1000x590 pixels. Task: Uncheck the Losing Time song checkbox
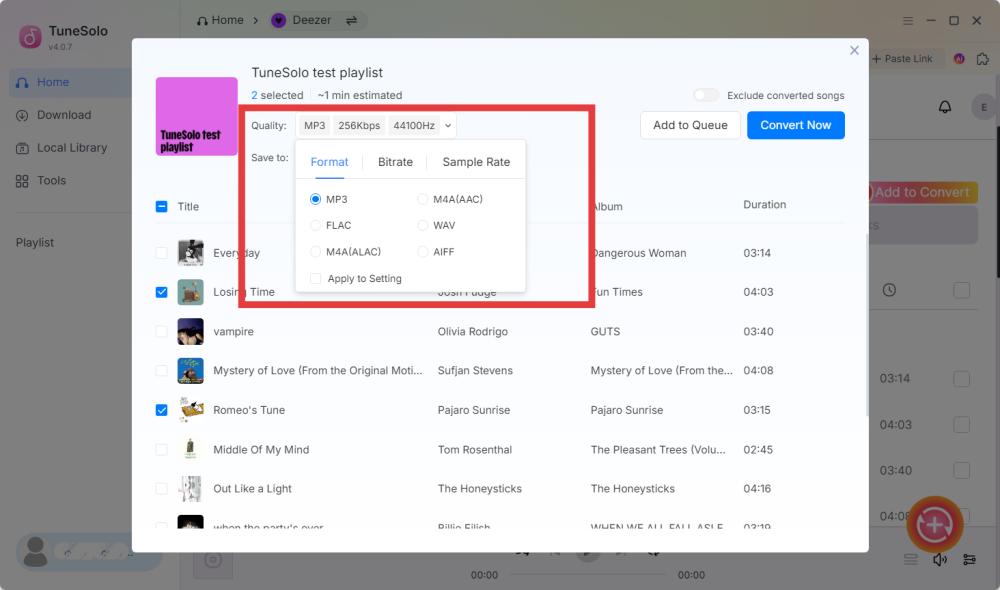(161, 292)
